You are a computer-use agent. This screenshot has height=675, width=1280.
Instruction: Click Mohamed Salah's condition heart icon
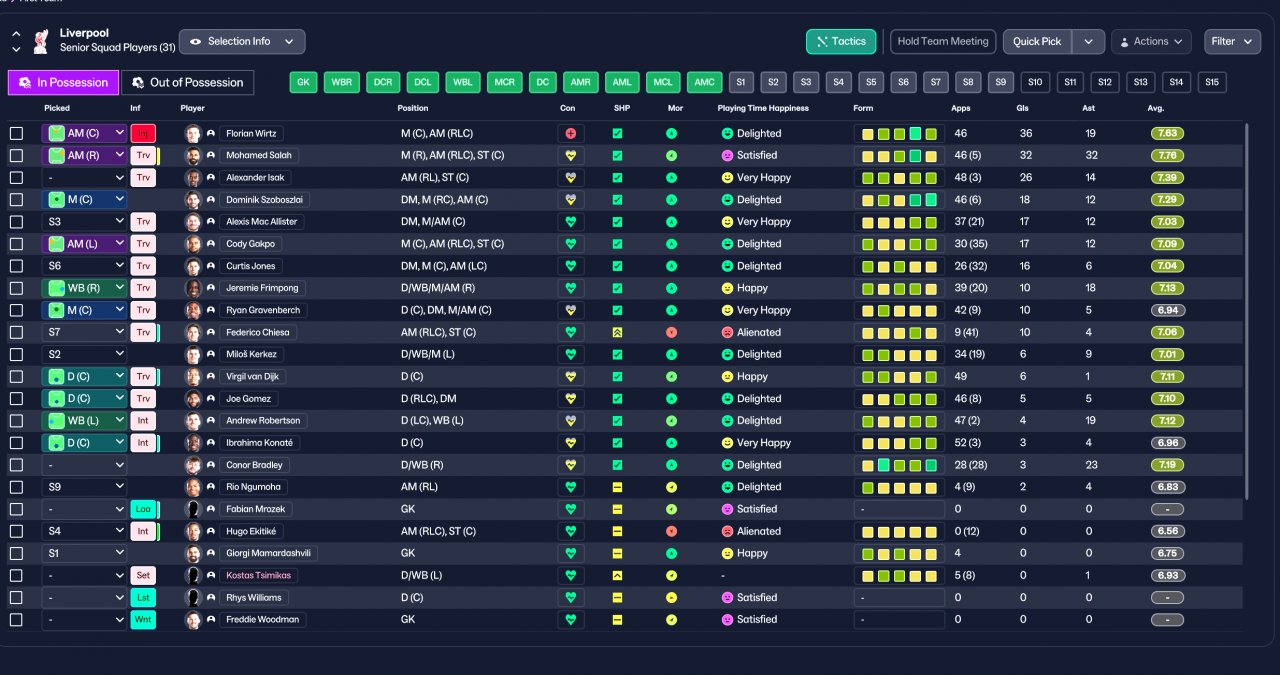coord(571,155)
